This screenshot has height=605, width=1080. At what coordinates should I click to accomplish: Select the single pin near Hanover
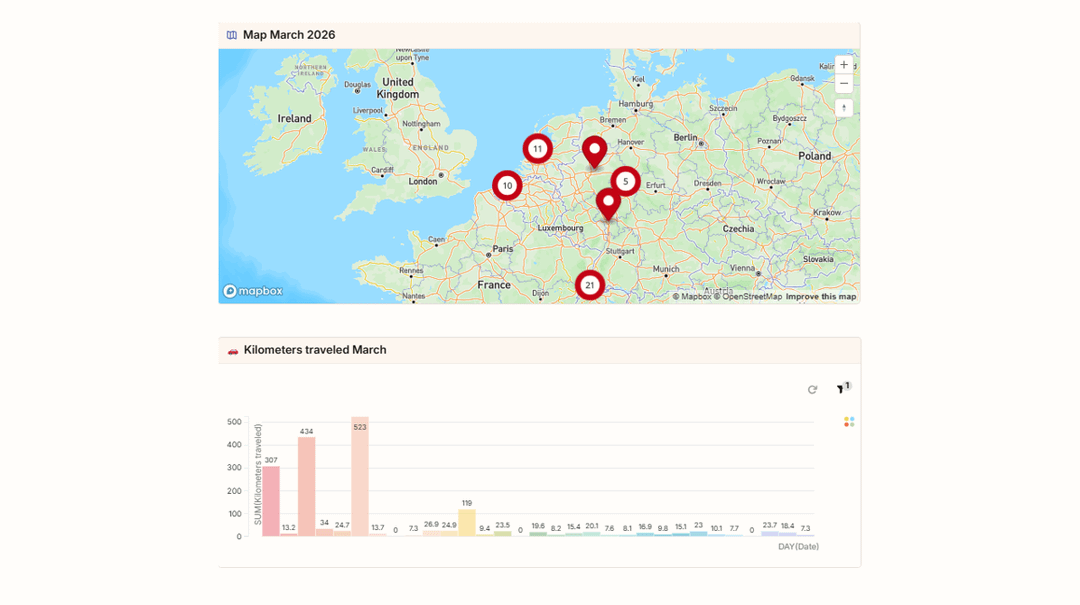click(x=594, y=152)
